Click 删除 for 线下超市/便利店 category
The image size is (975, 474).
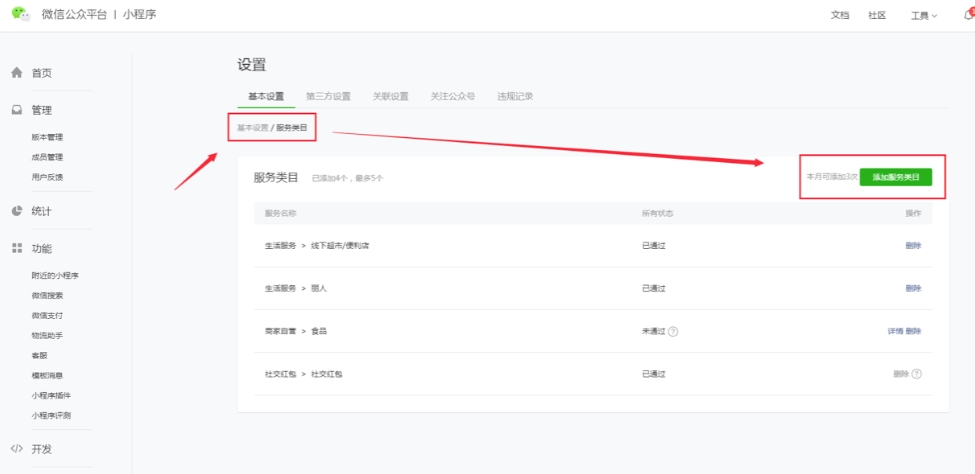pyautogui.click(x=913, y=245)
